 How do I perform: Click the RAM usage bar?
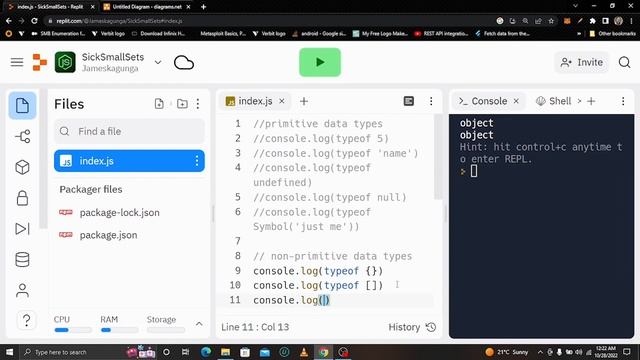(x=119, y=330)
